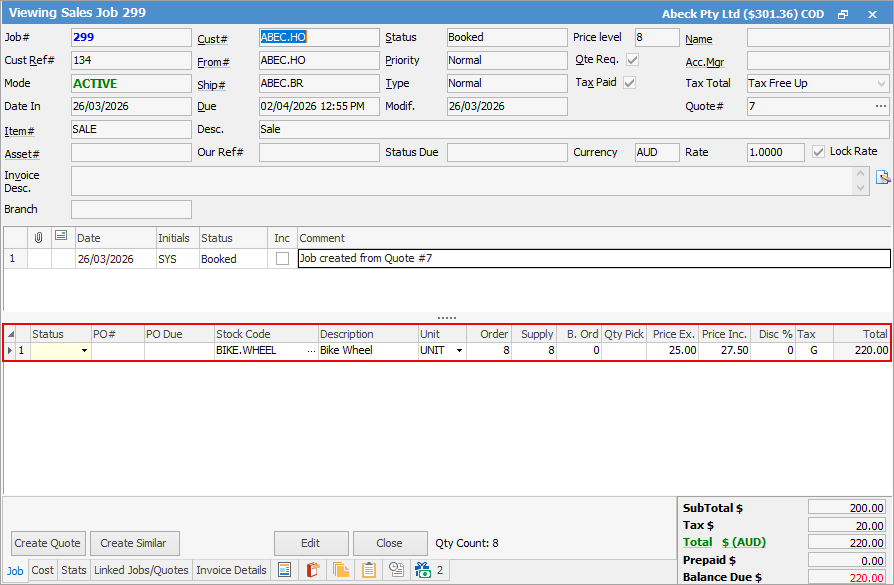Click the orange clipboard paste icon

369,570
